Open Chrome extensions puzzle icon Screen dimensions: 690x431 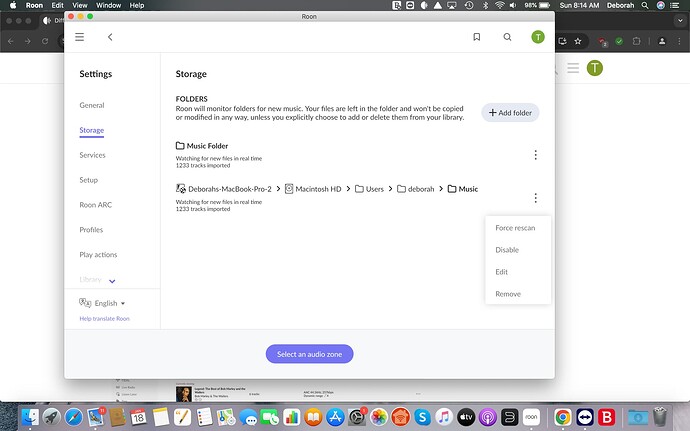tap(636, 41)
